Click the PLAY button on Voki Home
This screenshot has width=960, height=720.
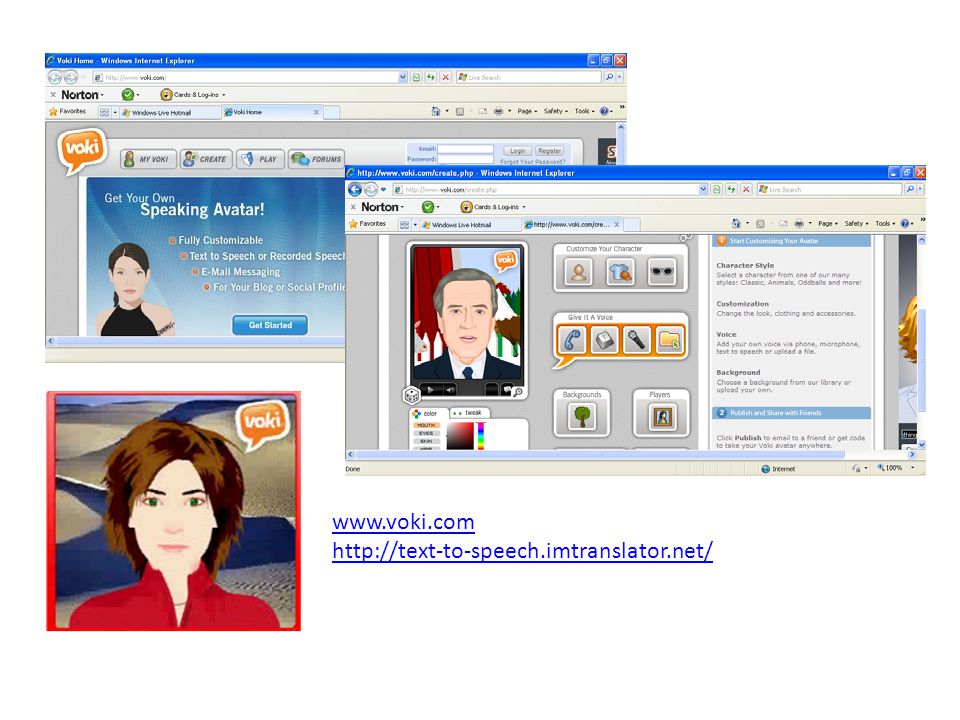pos(261,159)
